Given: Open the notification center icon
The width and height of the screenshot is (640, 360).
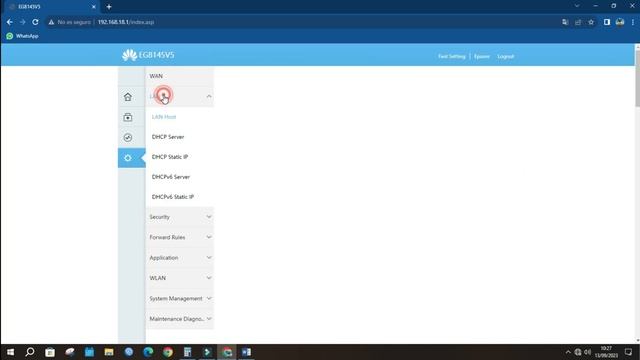Looking at the screenshot, I should coord(628,352).
